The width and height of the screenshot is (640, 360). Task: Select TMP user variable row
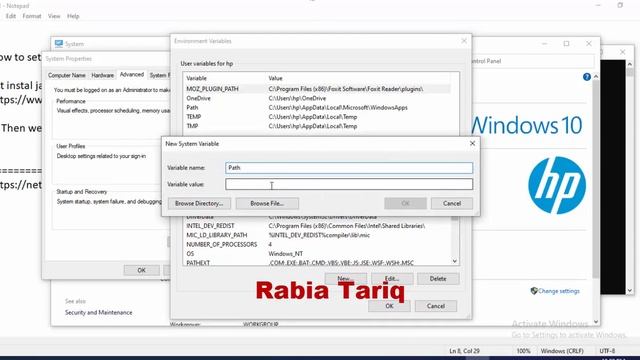point(318,126)
